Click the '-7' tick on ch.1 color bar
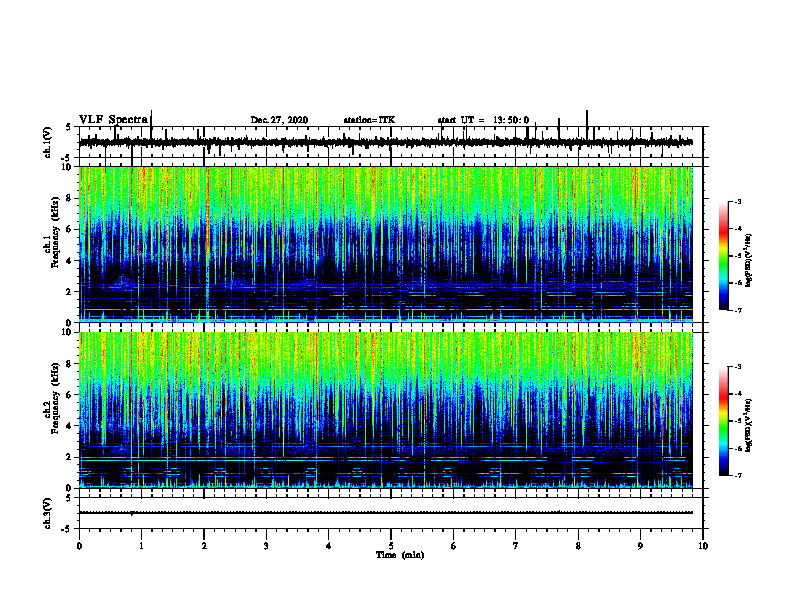The image size is (792, 612). tap(737, 310)
